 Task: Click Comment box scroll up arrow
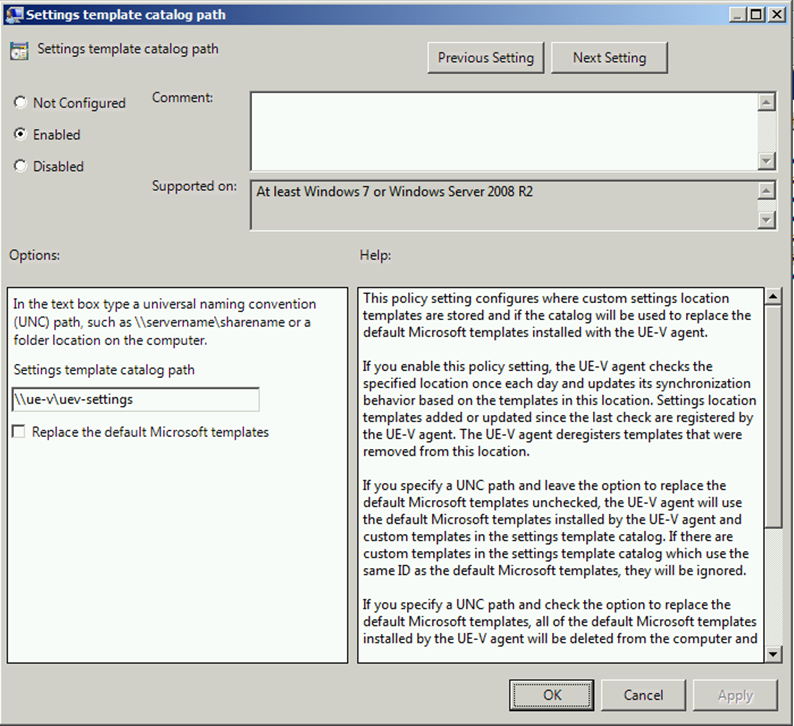tap(767, 102)
